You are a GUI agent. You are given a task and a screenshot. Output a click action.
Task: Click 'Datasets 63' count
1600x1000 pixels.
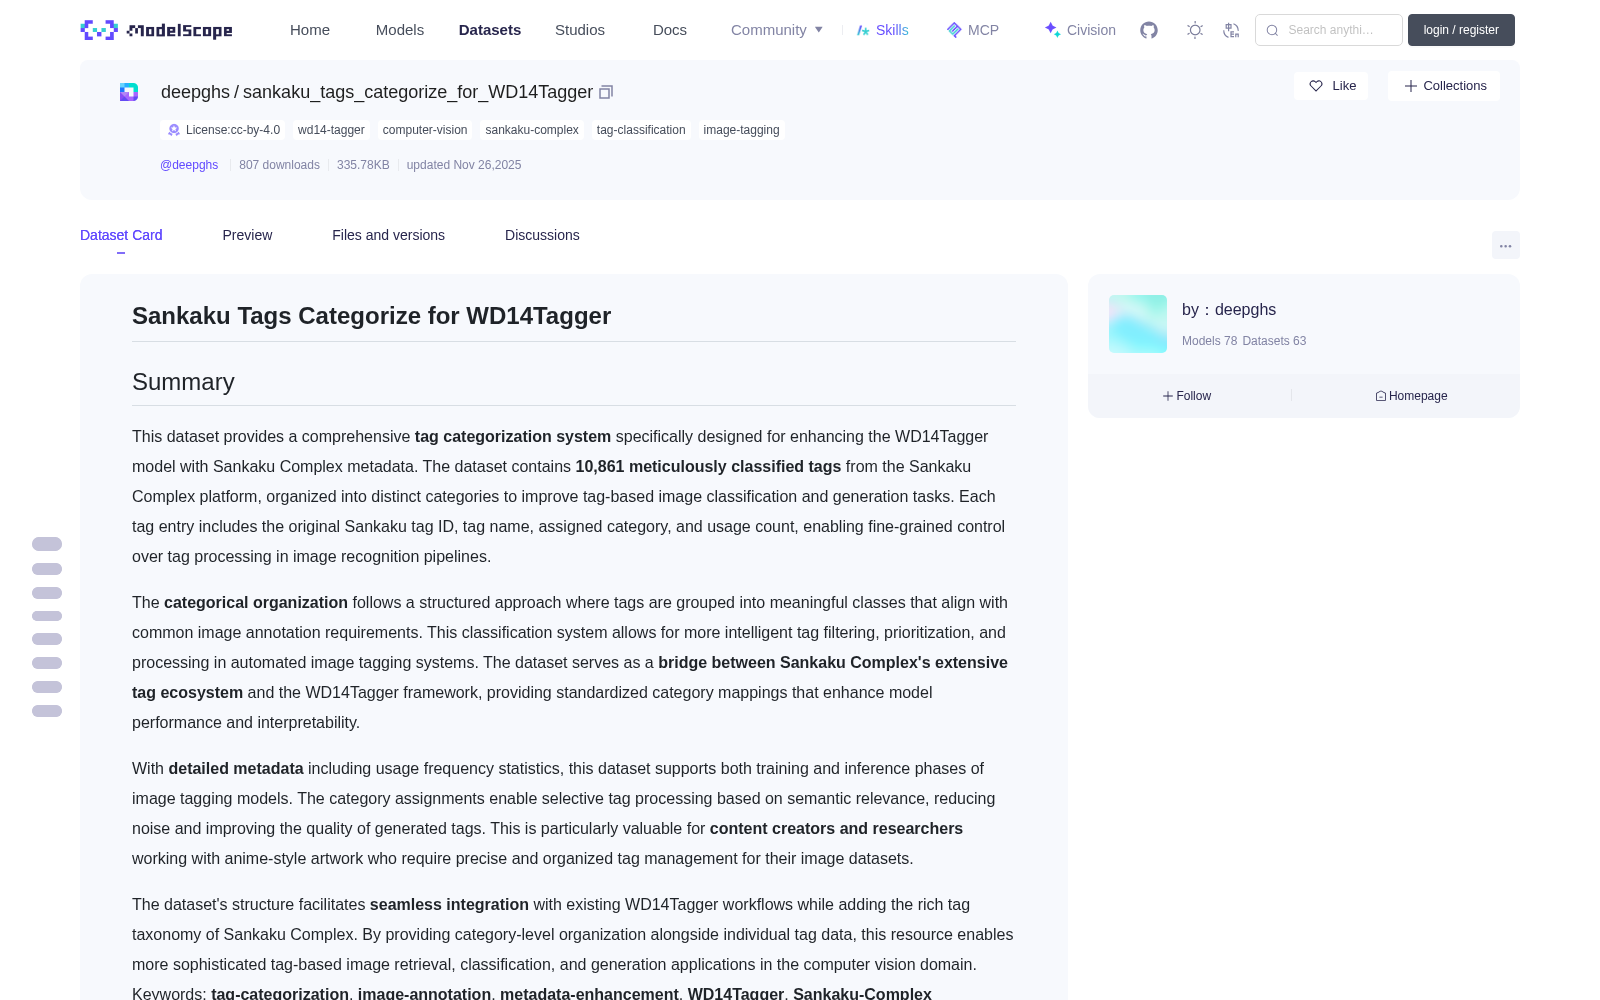click(x=1274, y=341)
